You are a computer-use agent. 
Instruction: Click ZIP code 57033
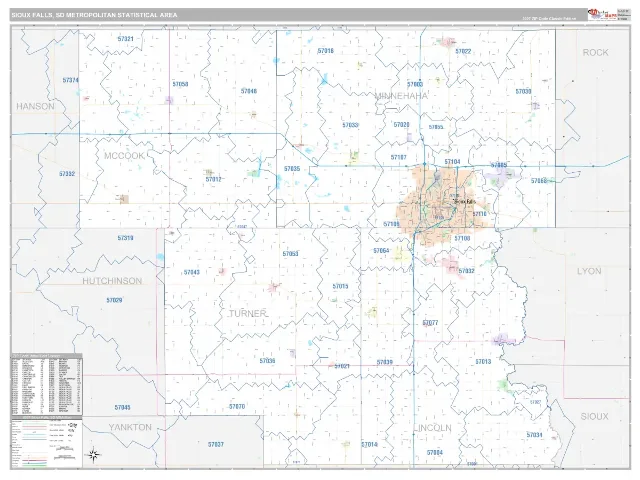(x=350, y=125)
